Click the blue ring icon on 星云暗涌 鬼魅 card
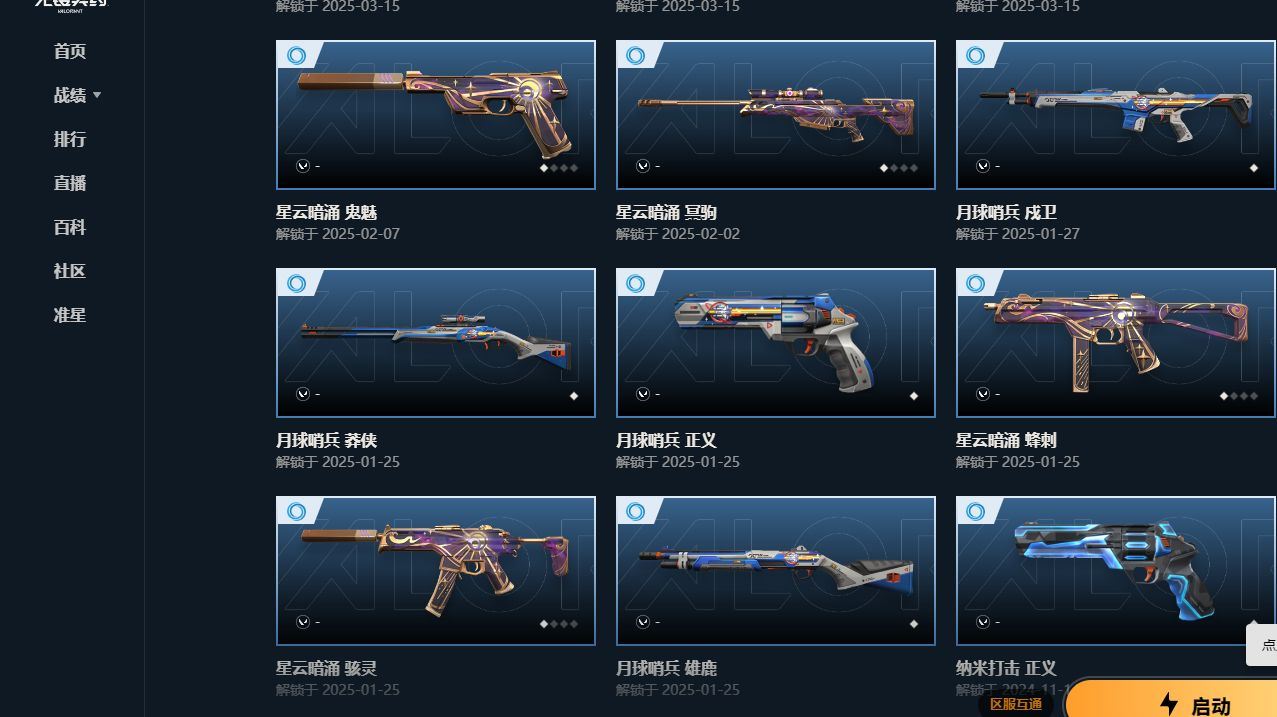Image resolution: width=1277 pixels, height=717 pixels. 297,55
